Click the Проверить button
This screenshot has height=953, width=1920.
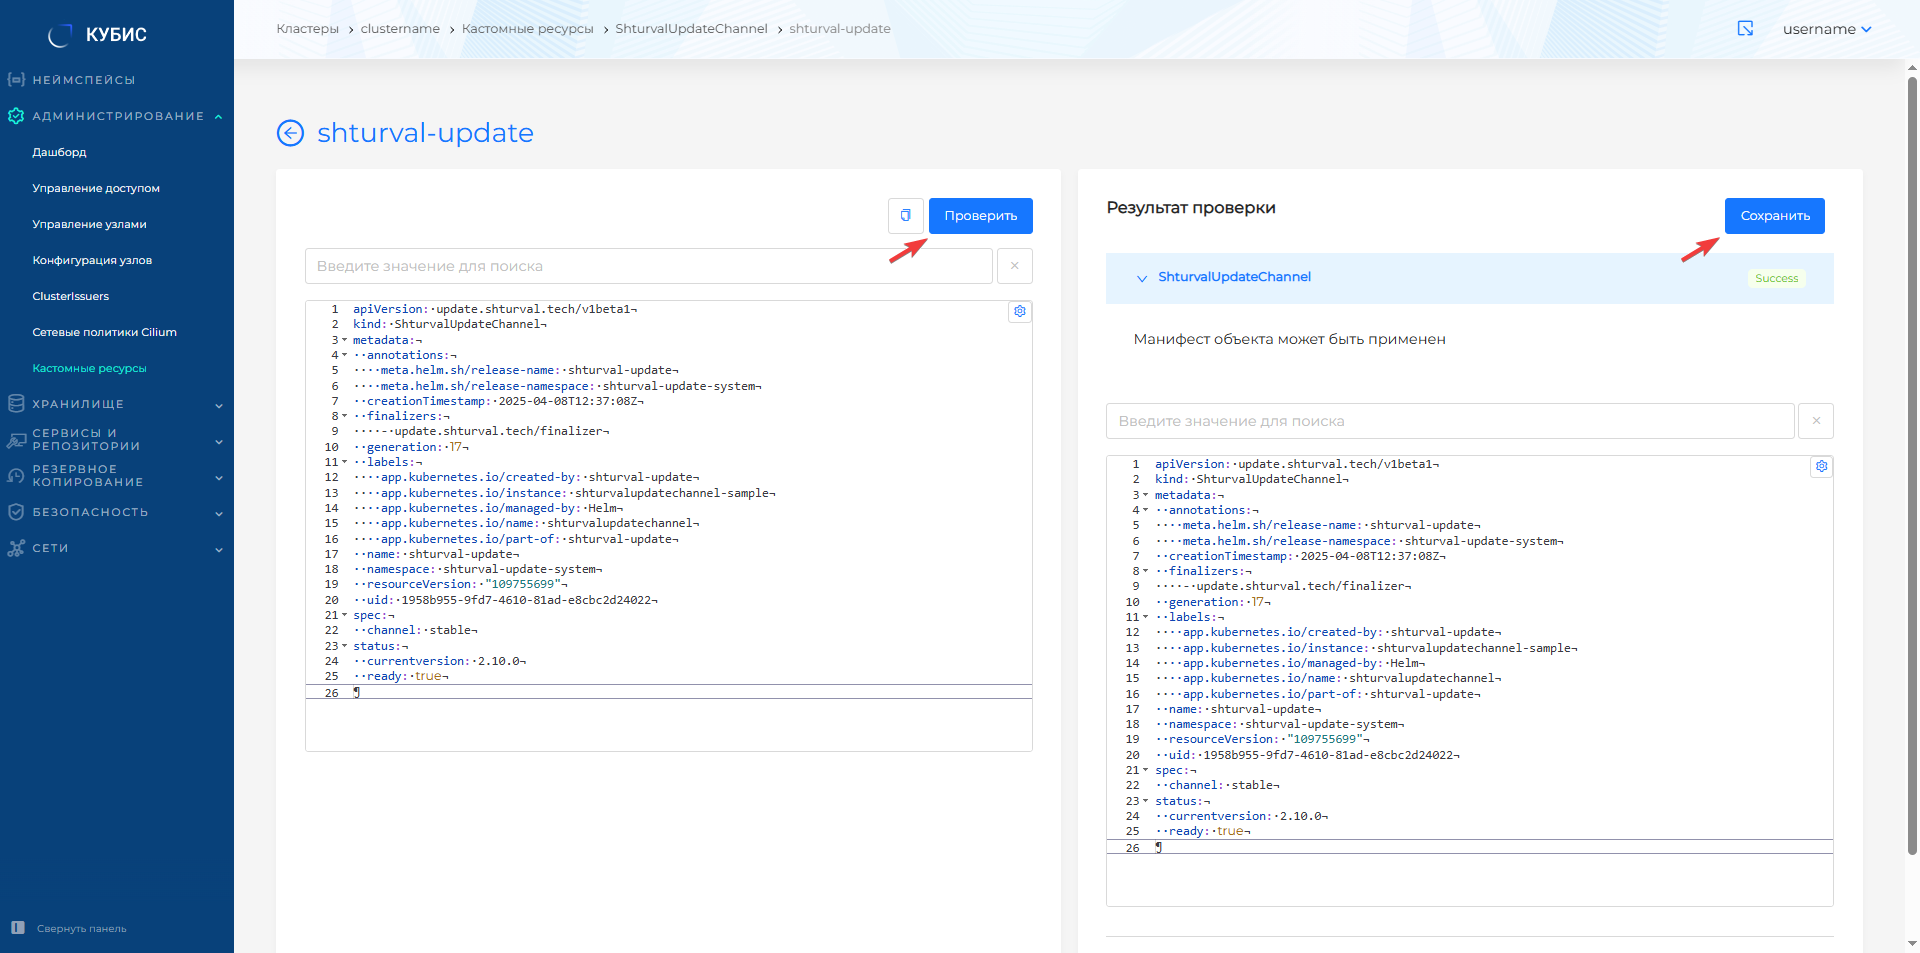pos(980,216)
